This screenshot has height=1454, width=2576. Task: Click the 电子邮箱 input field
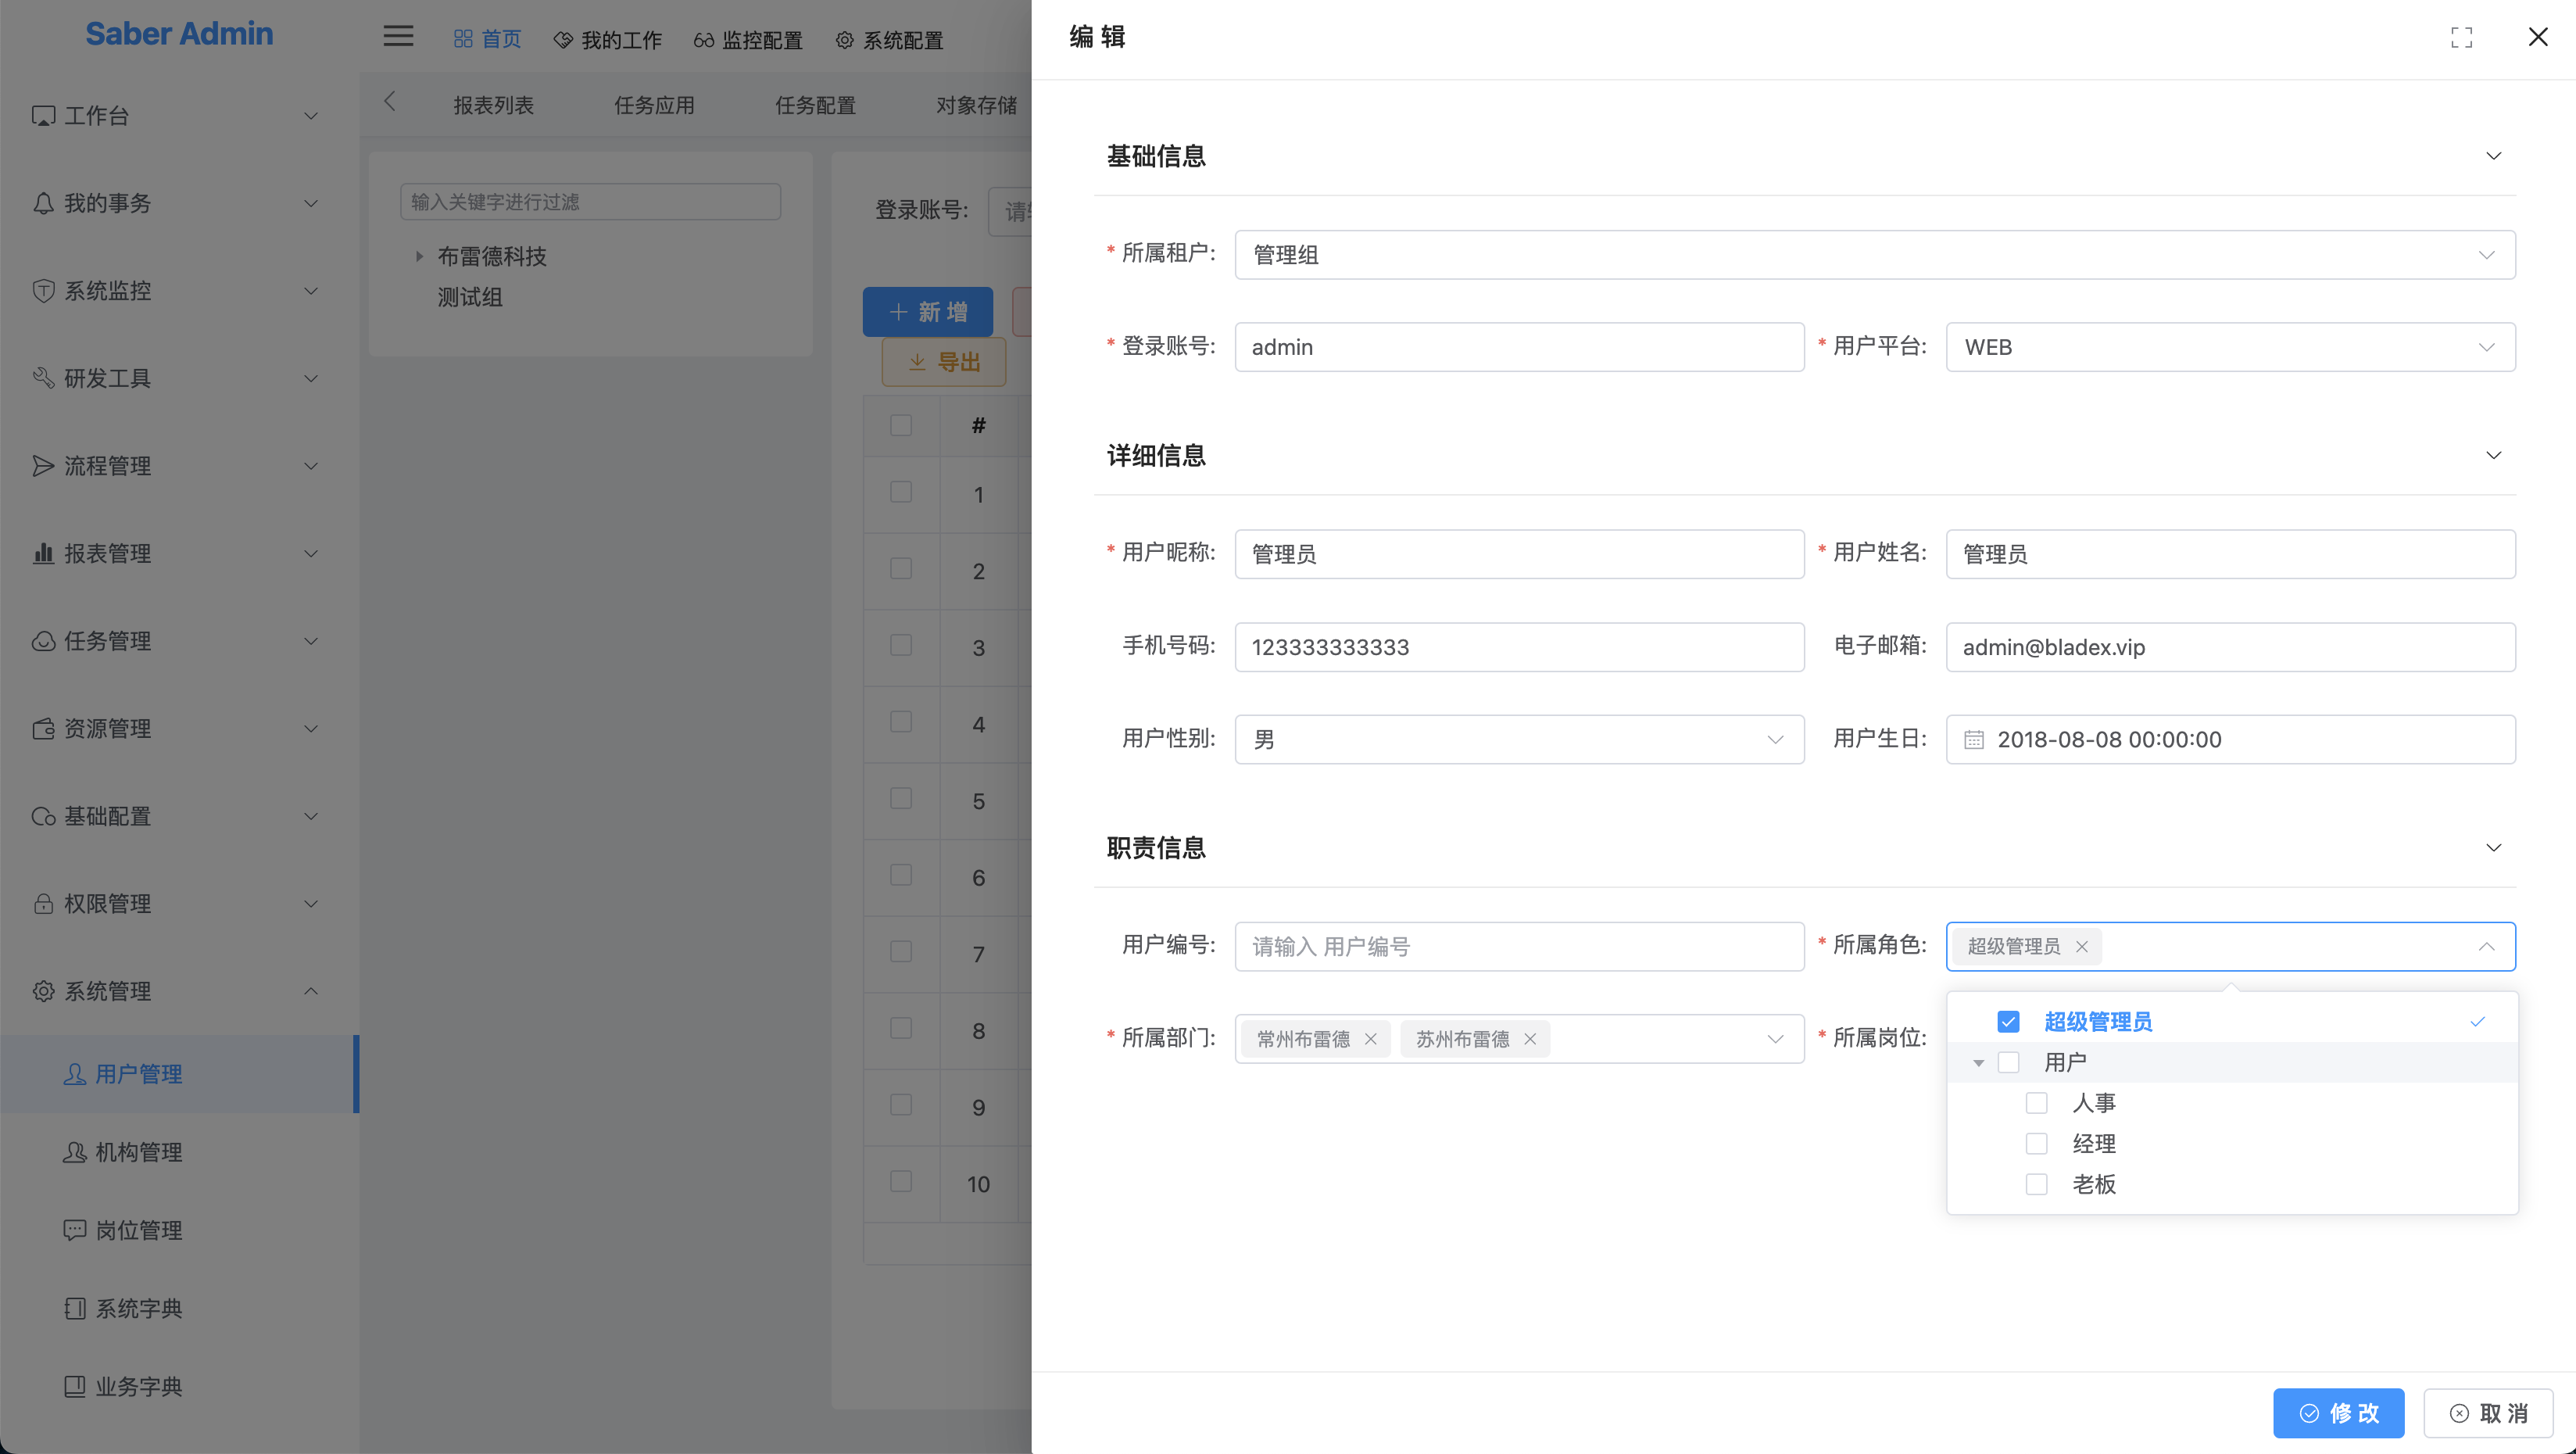click(x=2230, y=647)
